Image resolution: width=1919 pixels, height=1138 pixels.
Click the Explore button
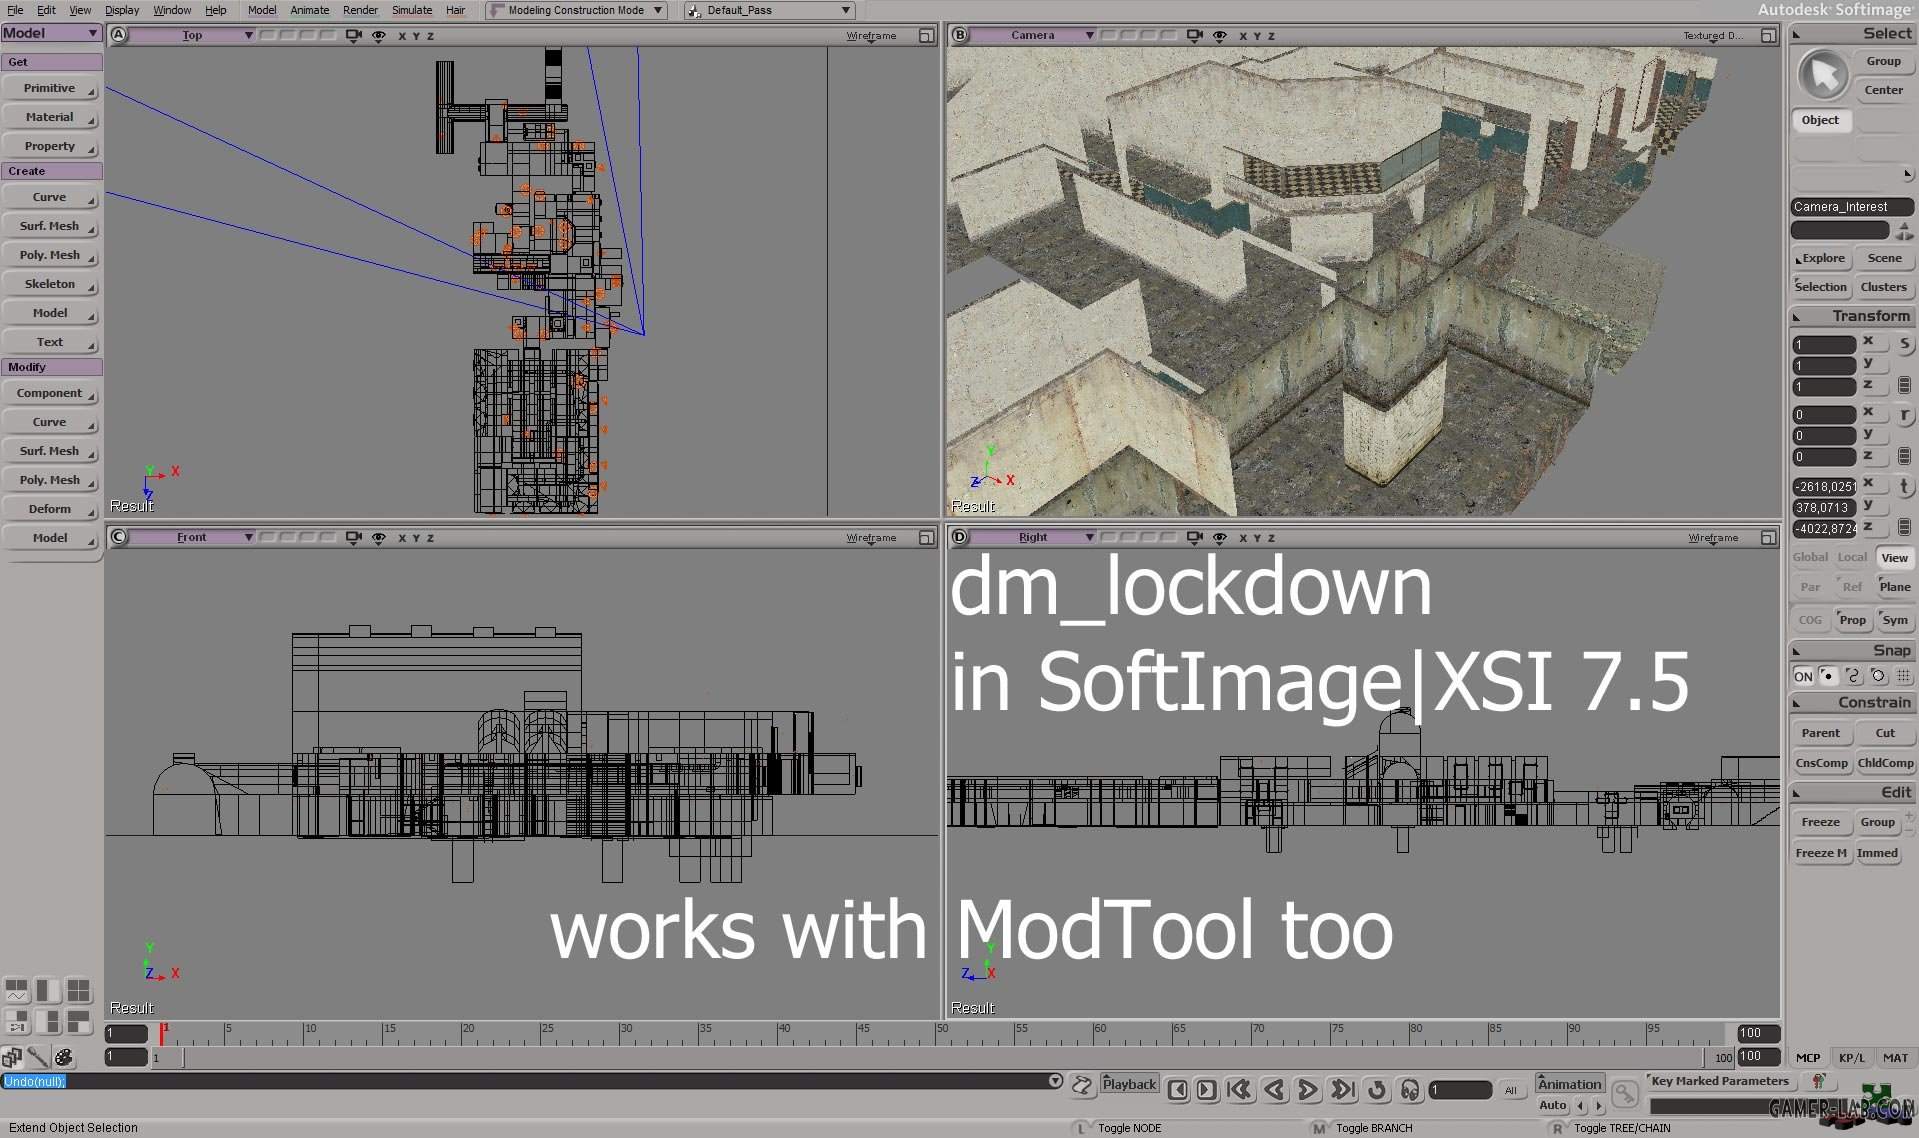(1820, 258)
